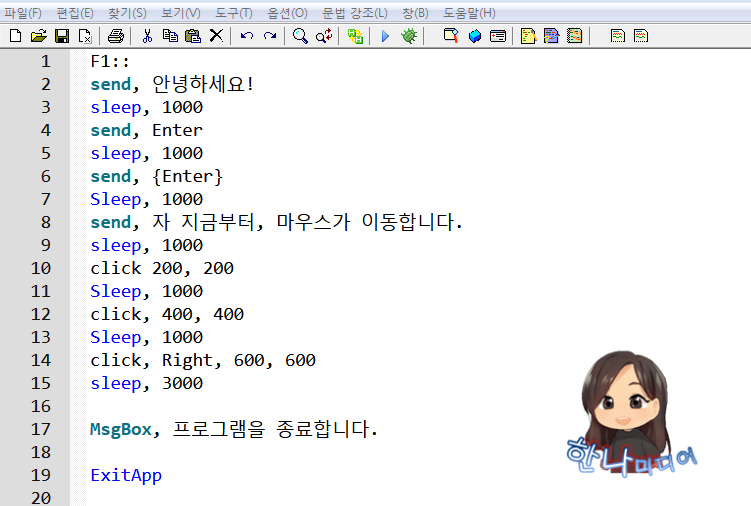Open the 도구(T) menu
The image size is (751, 506).
click(x=233, y=13)
